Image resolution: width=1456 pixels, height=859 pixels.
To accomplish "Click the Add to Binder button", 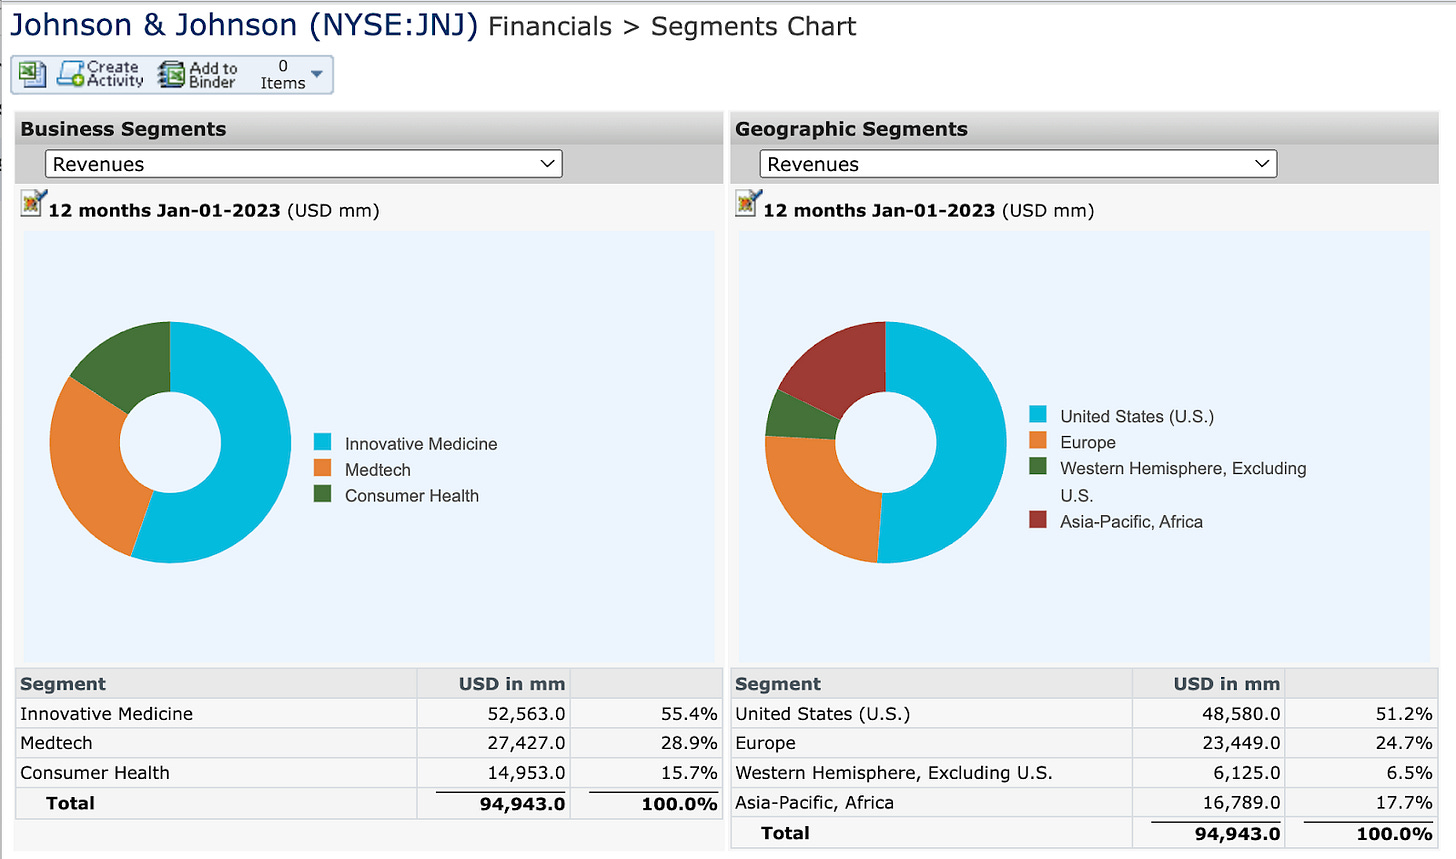I will tap(198, 74).
